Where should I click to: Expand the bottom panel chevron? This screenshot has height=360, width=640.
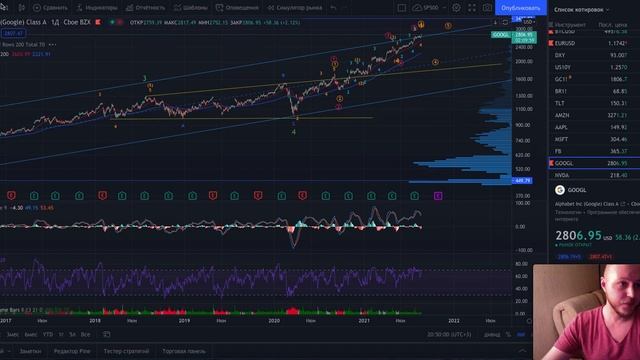click(522, 351)
